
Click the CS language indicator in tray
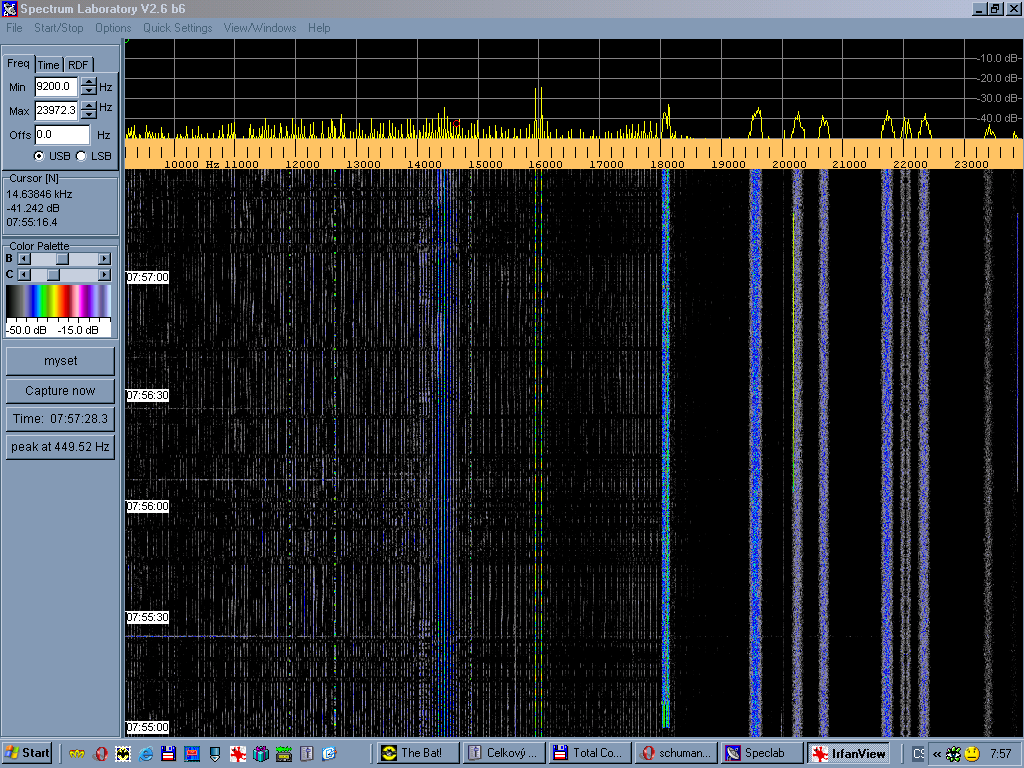pyautogui.click(x=918, y=754)
